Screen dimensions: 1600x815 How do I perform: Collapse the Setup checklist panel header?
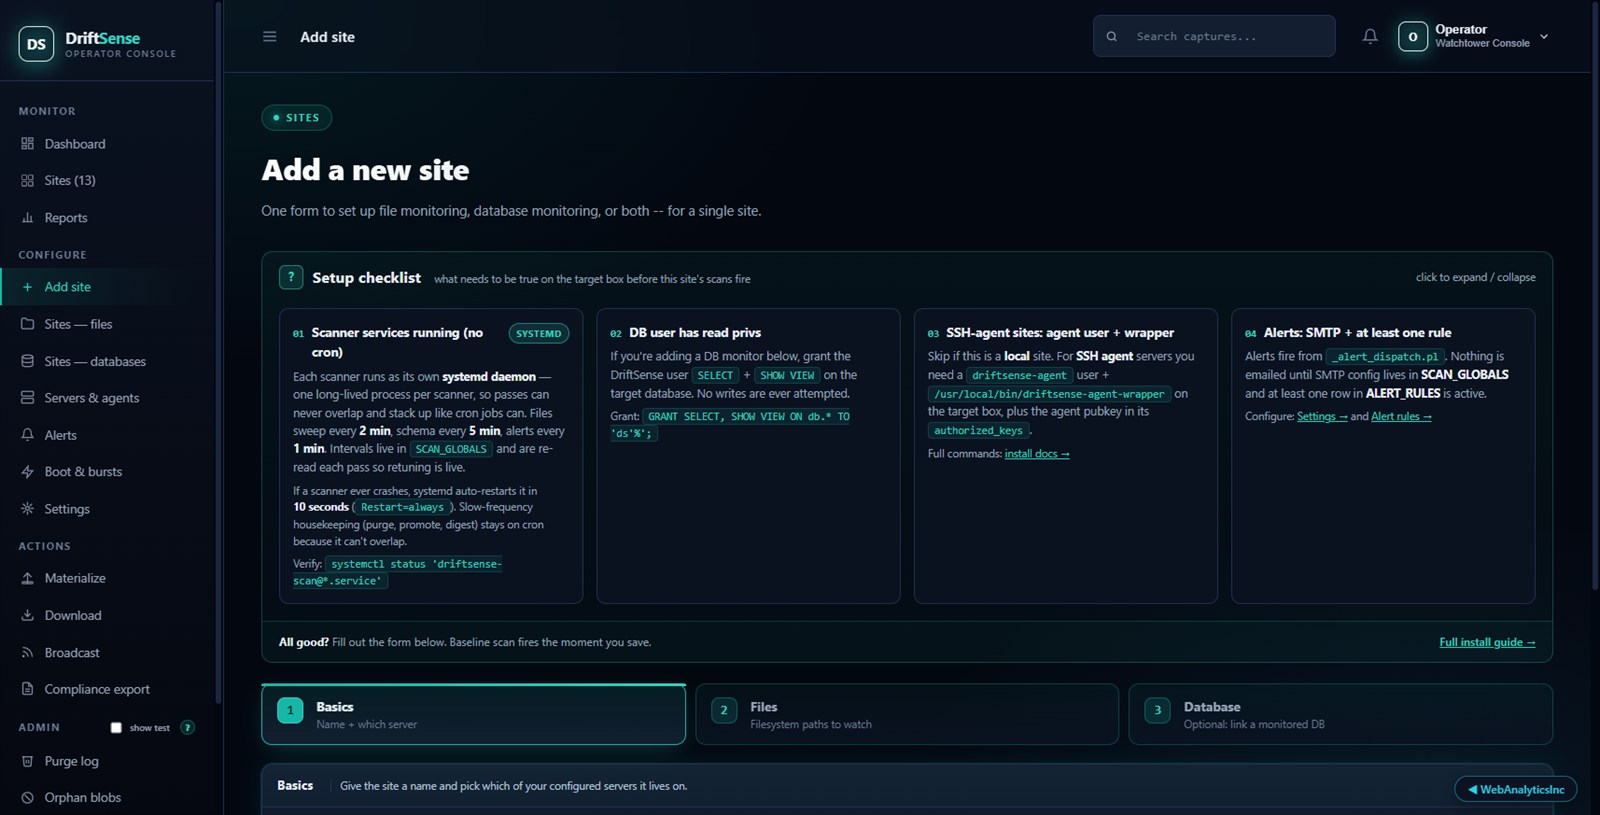point(907,278)
